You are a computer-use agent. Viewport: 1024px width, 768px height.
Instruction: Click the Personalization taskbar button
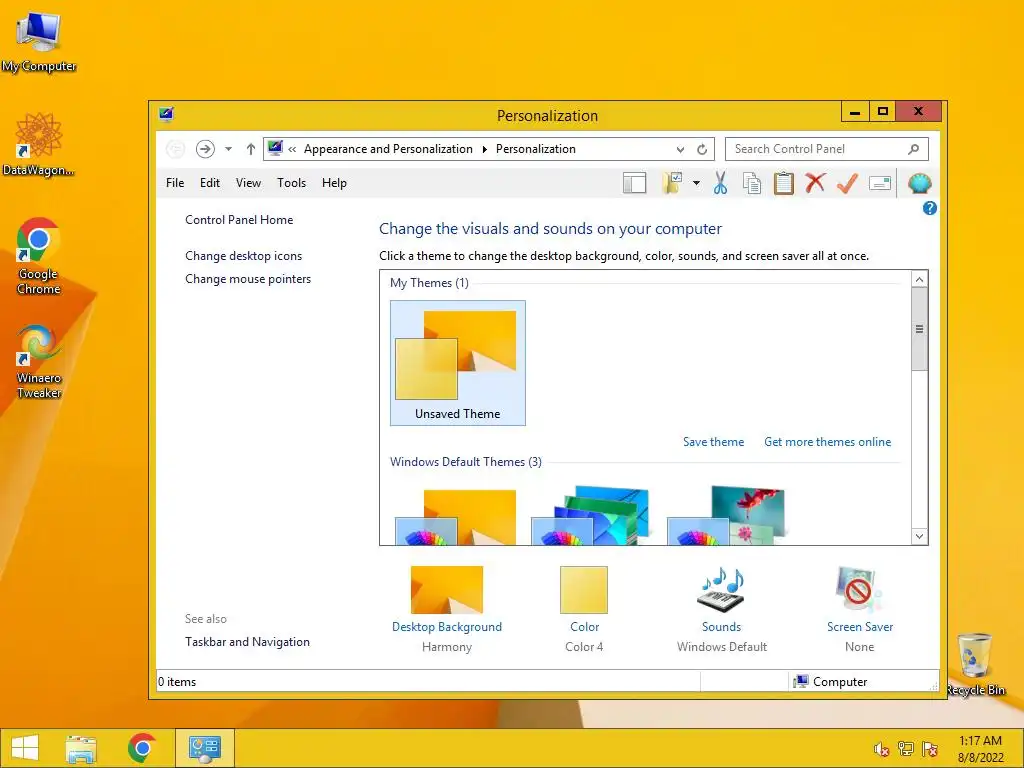tap(204, 748)
